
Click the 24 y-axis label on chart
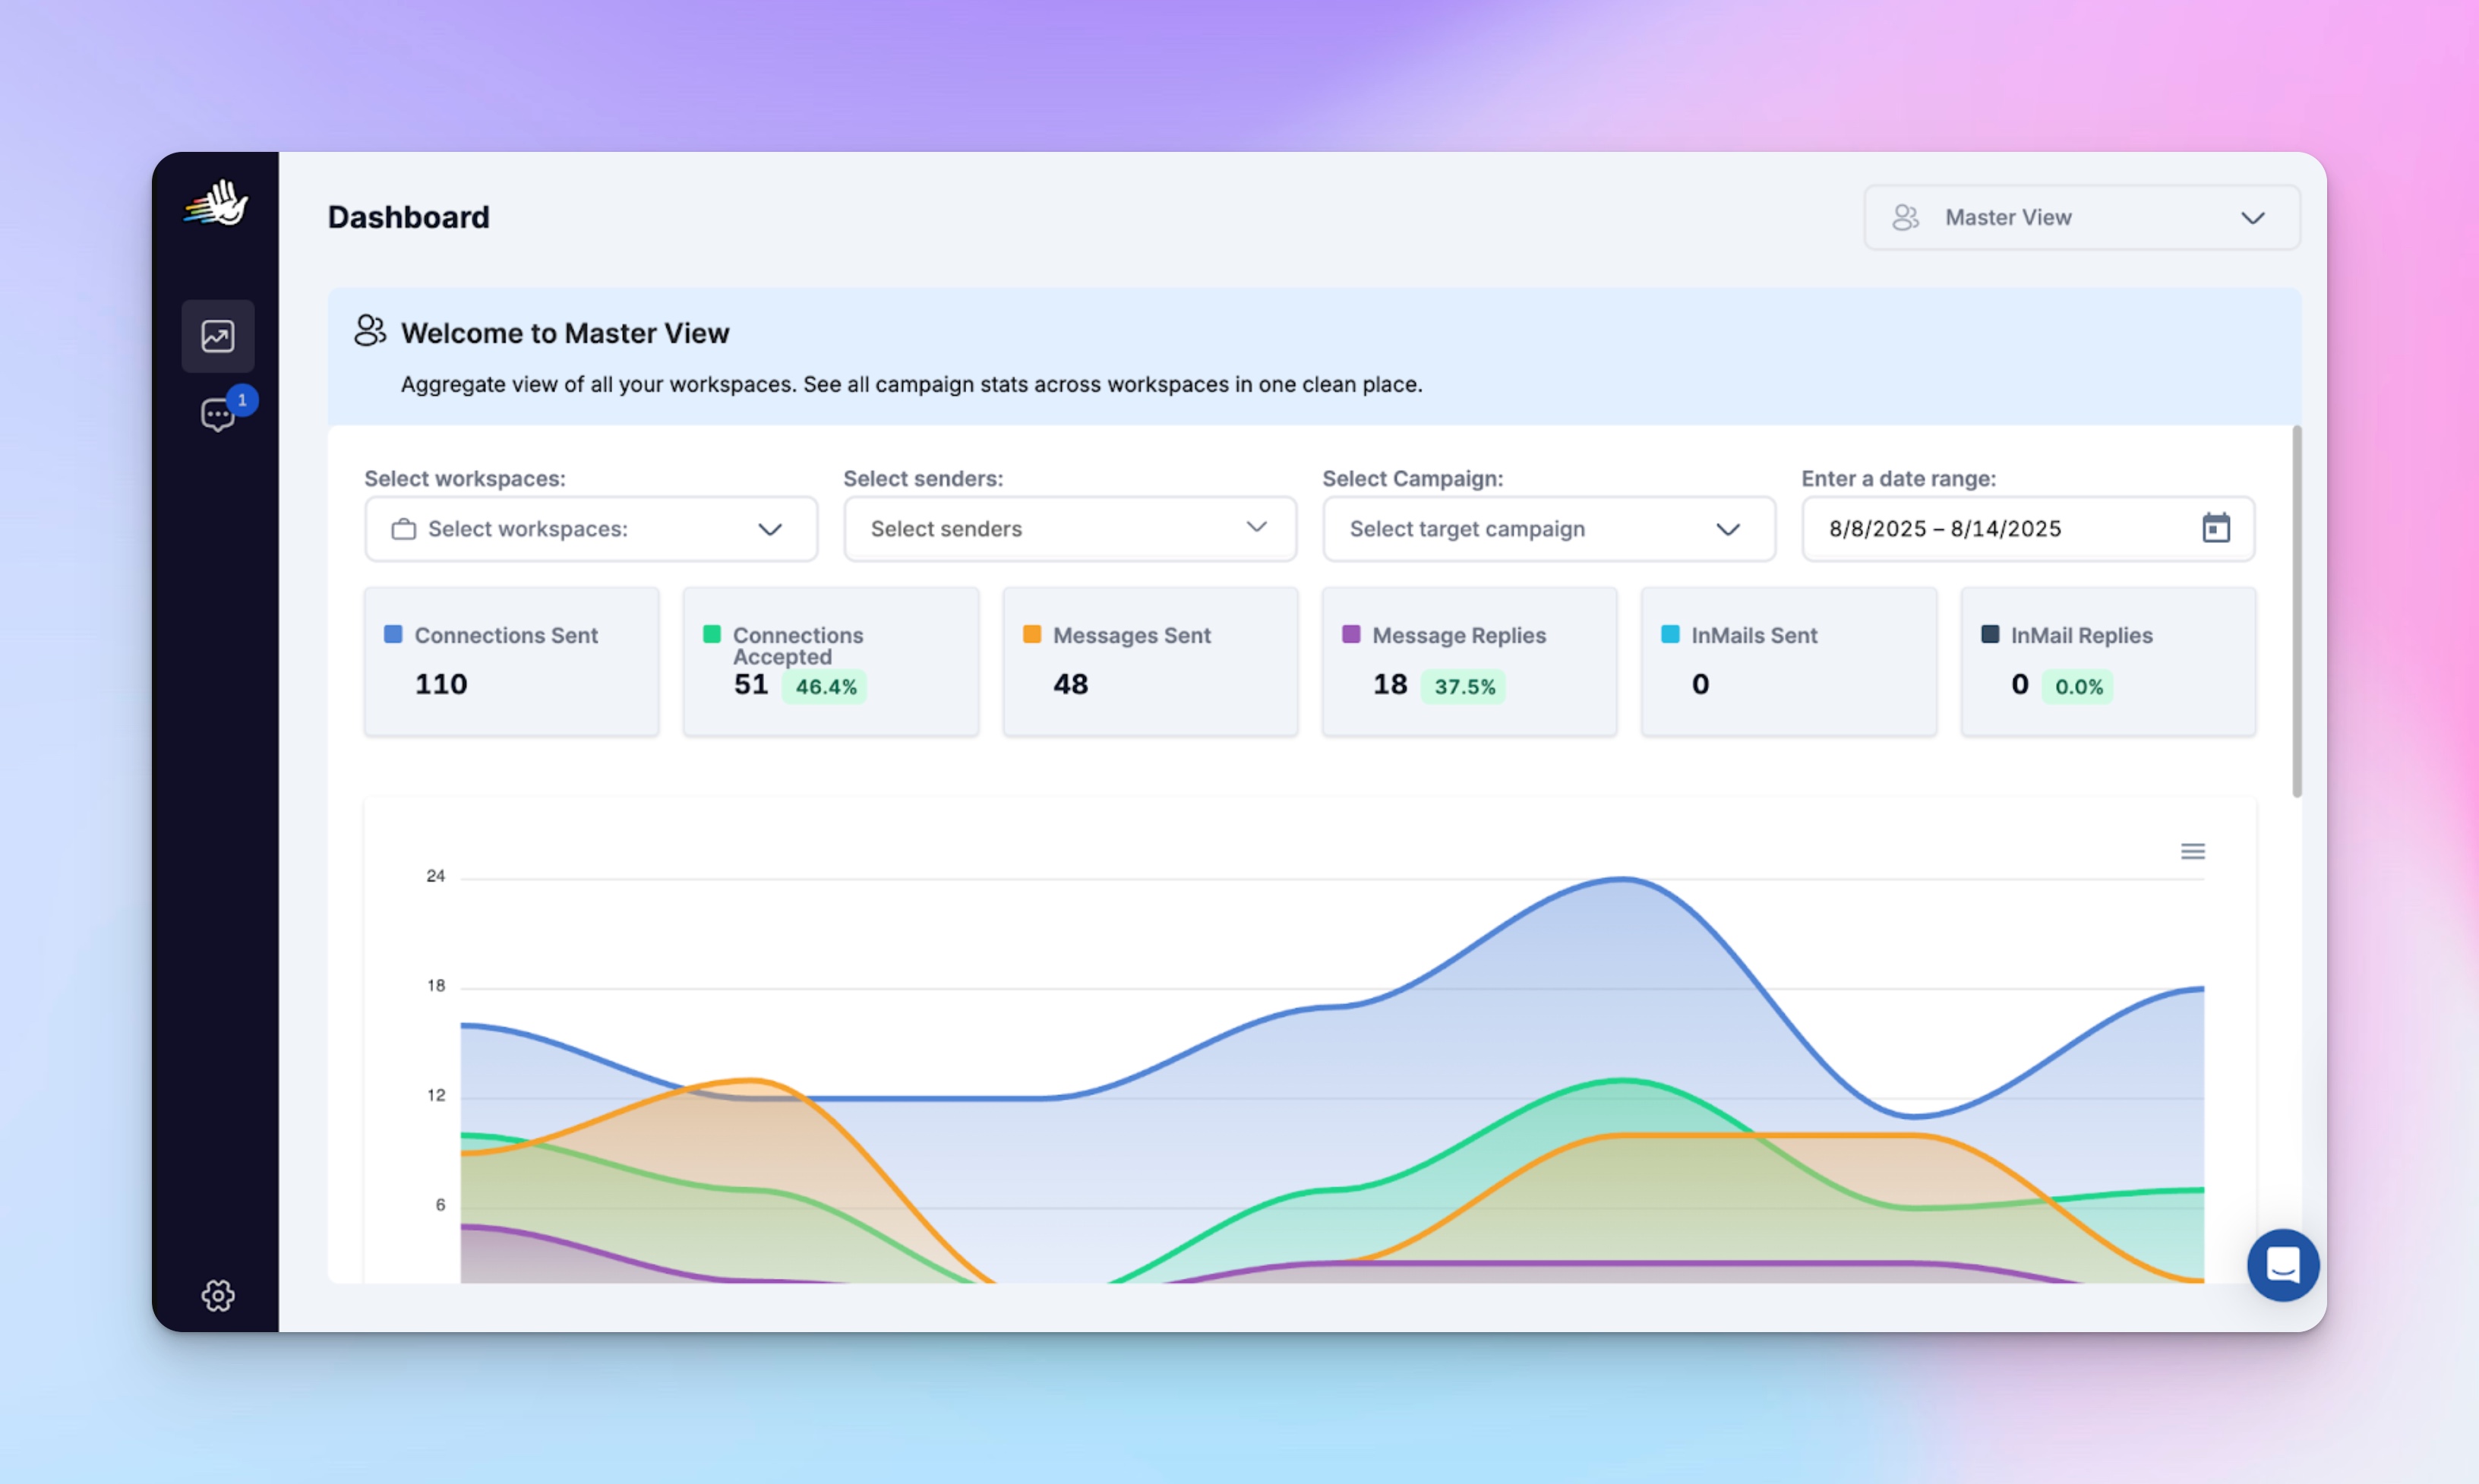[435, 876]
